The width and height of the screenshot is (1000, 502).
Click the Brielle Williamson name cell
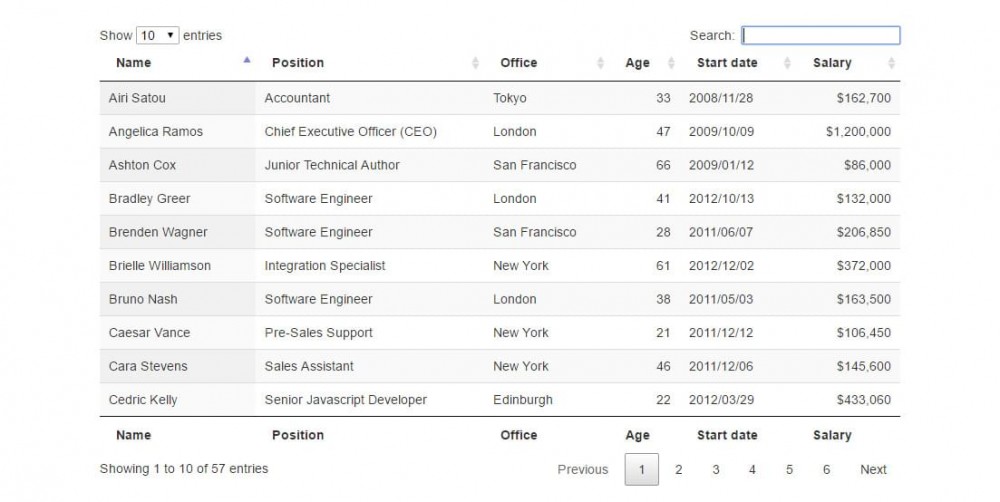tap(160, 266)
